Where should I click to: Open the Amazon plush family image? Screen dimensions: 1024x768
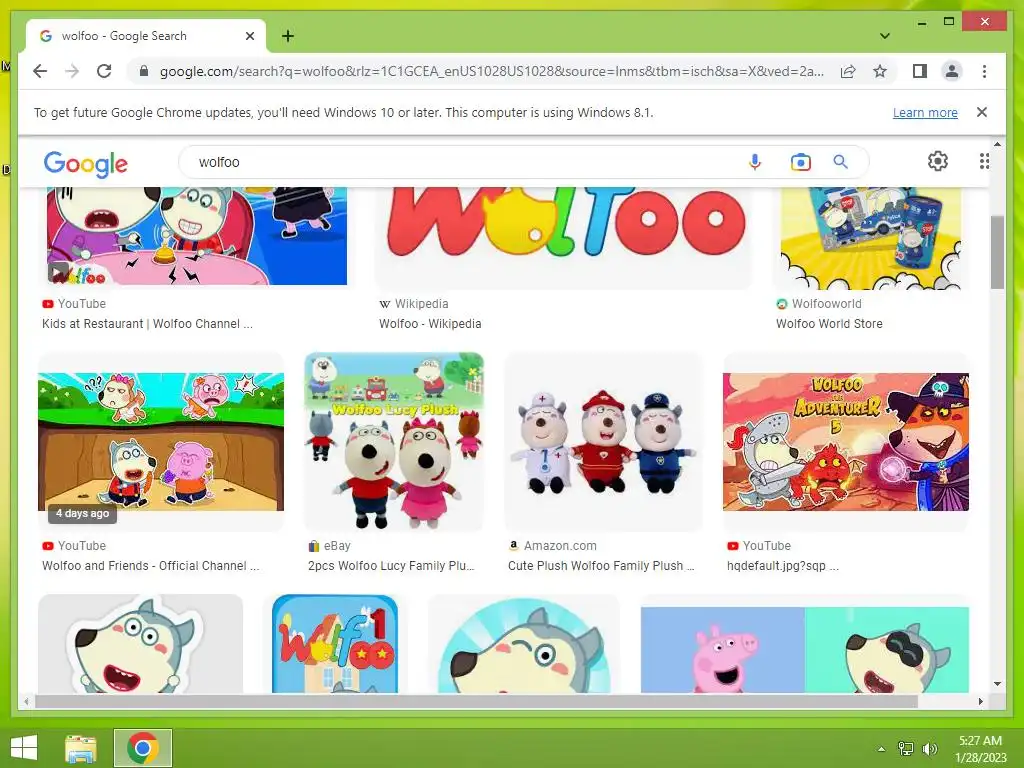coord(603,441)
